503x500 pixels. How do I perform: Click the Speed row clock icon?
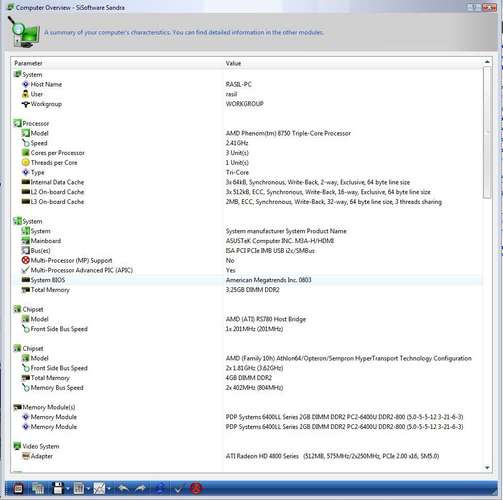click(25, 143)
